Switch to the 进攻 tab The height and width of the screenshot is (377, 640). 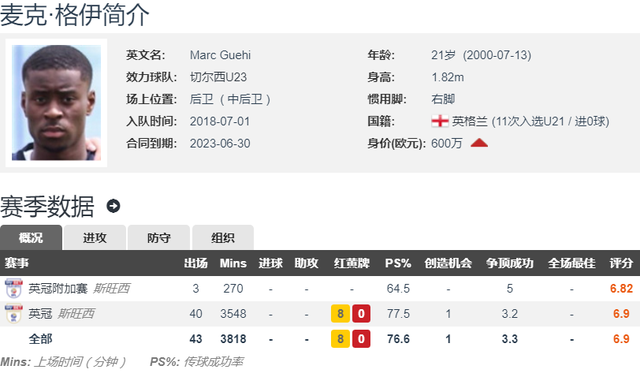[x=95, y=237]
